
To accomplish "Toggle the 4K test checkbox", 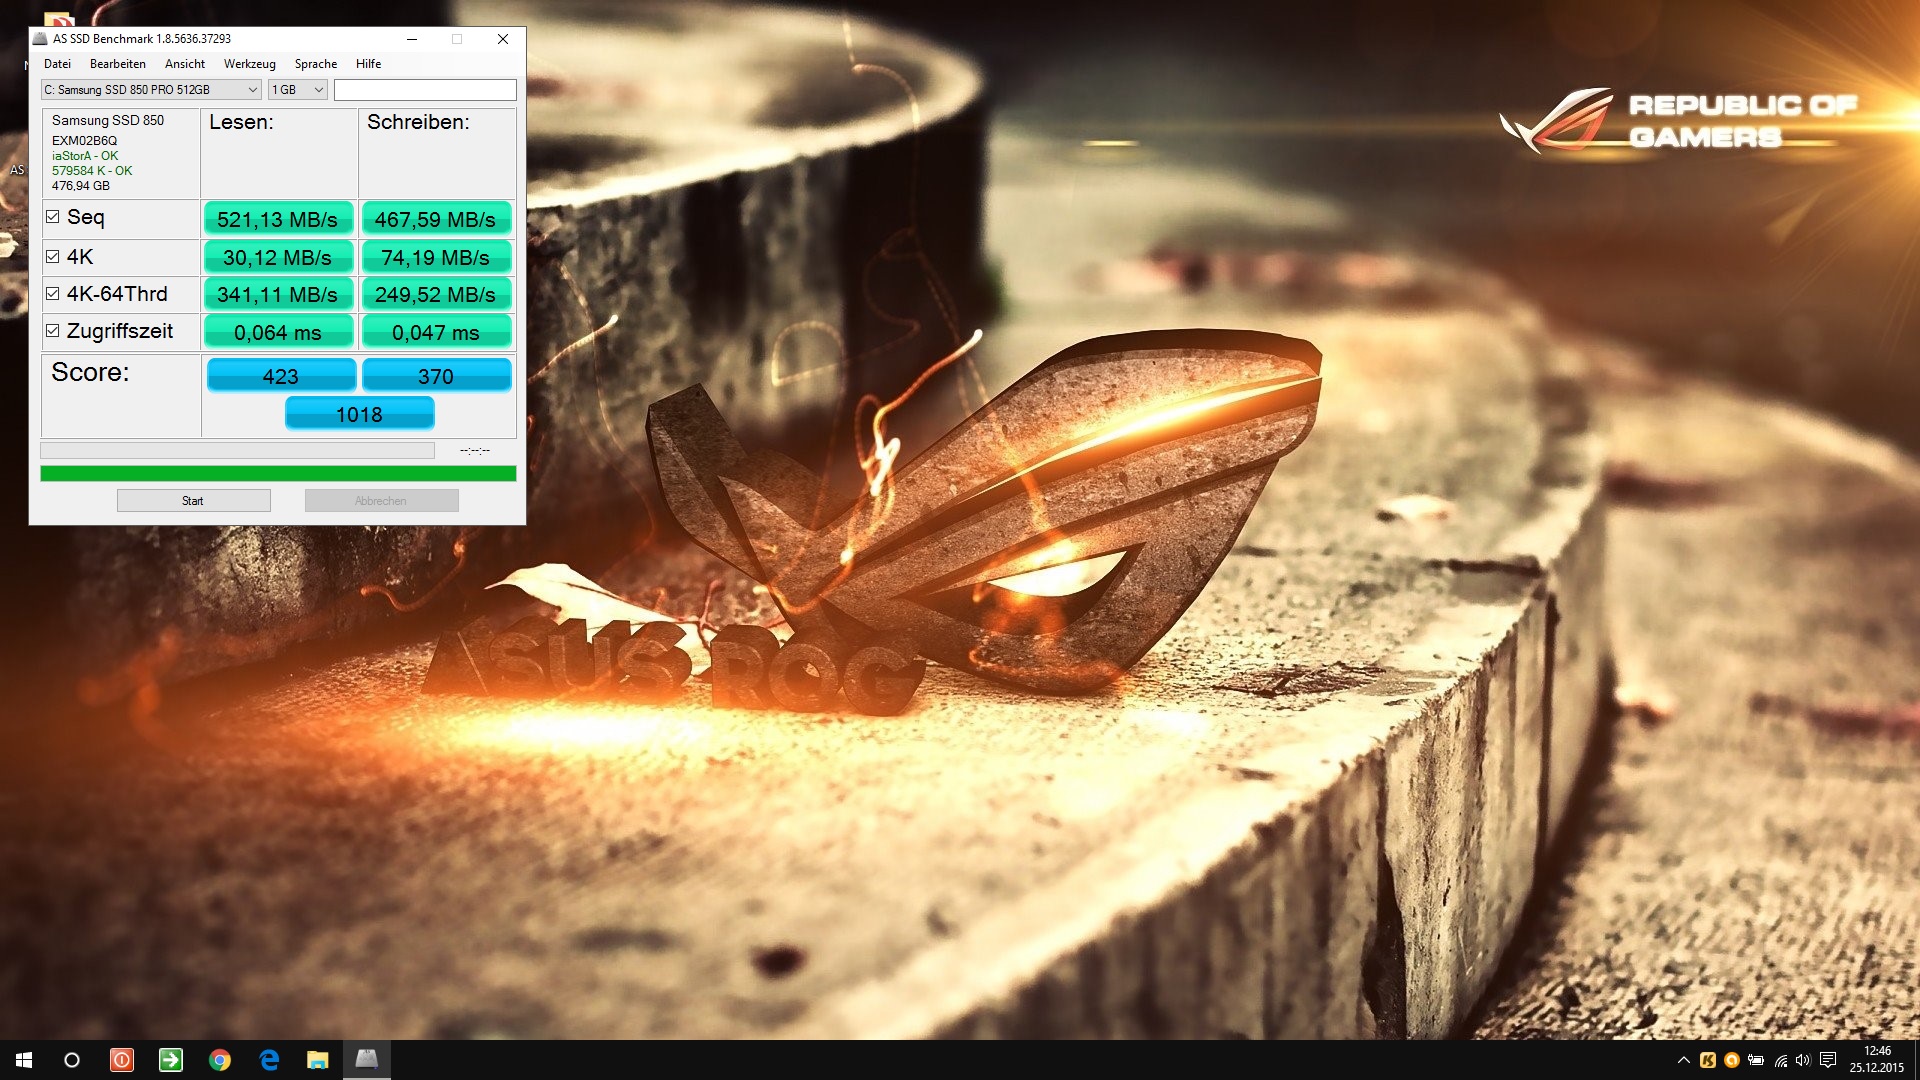I will coord(53,257).
